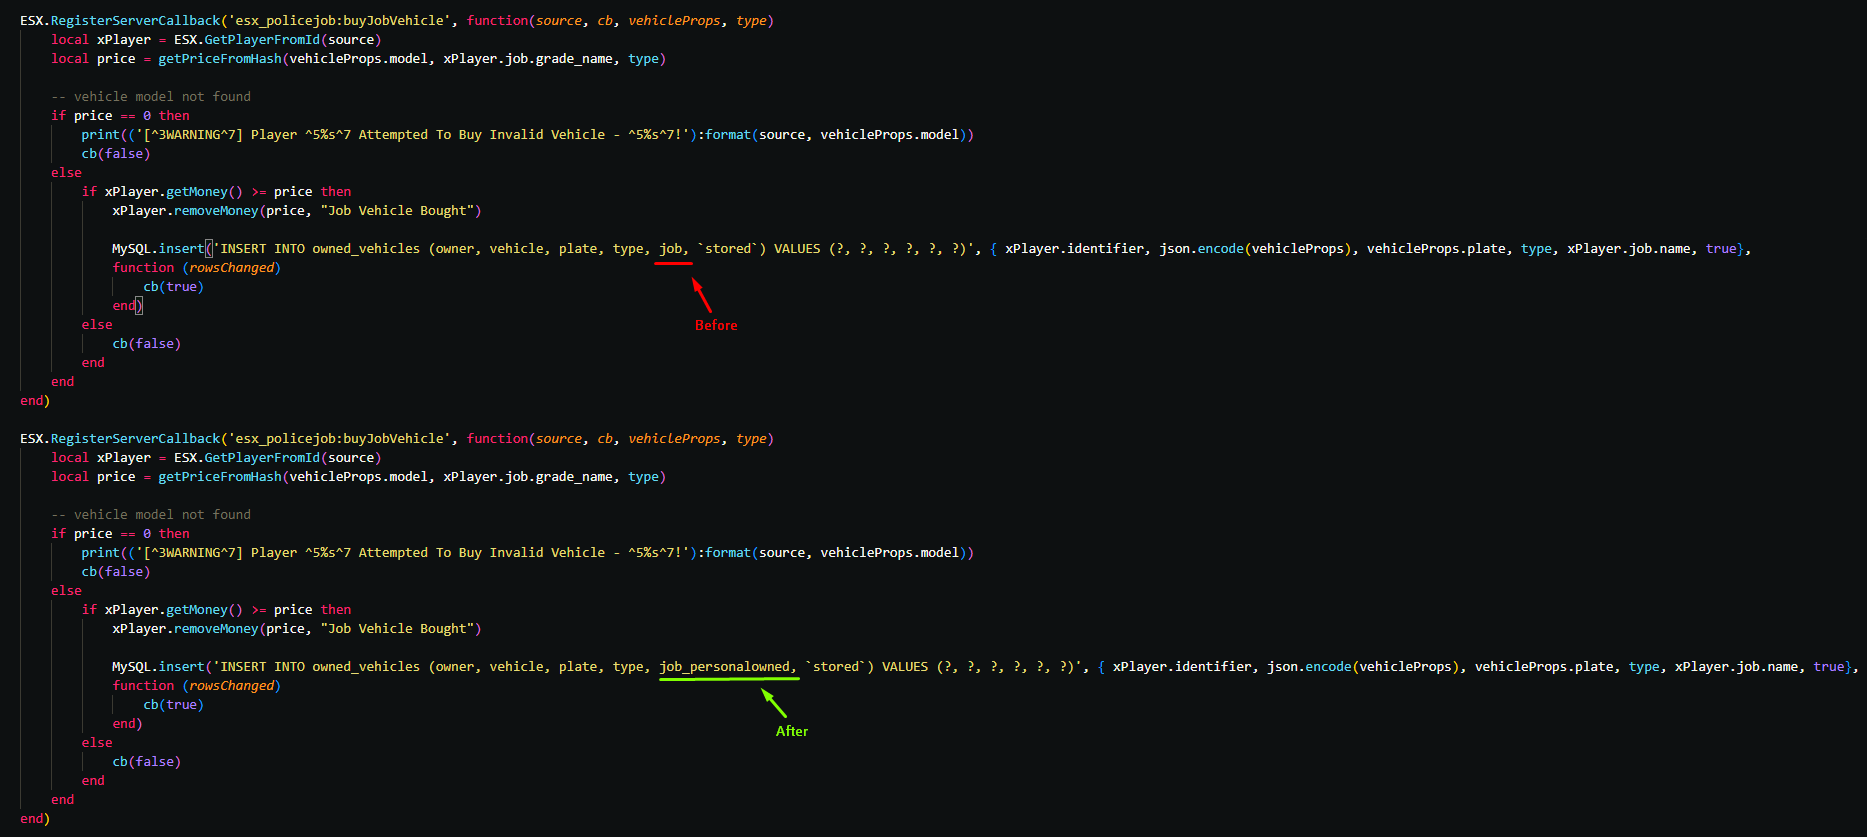Click "MySQL.insert" in the upper code block
Image resolution: width=1867 pixels, height=837 pixels.
pos(158,249)
